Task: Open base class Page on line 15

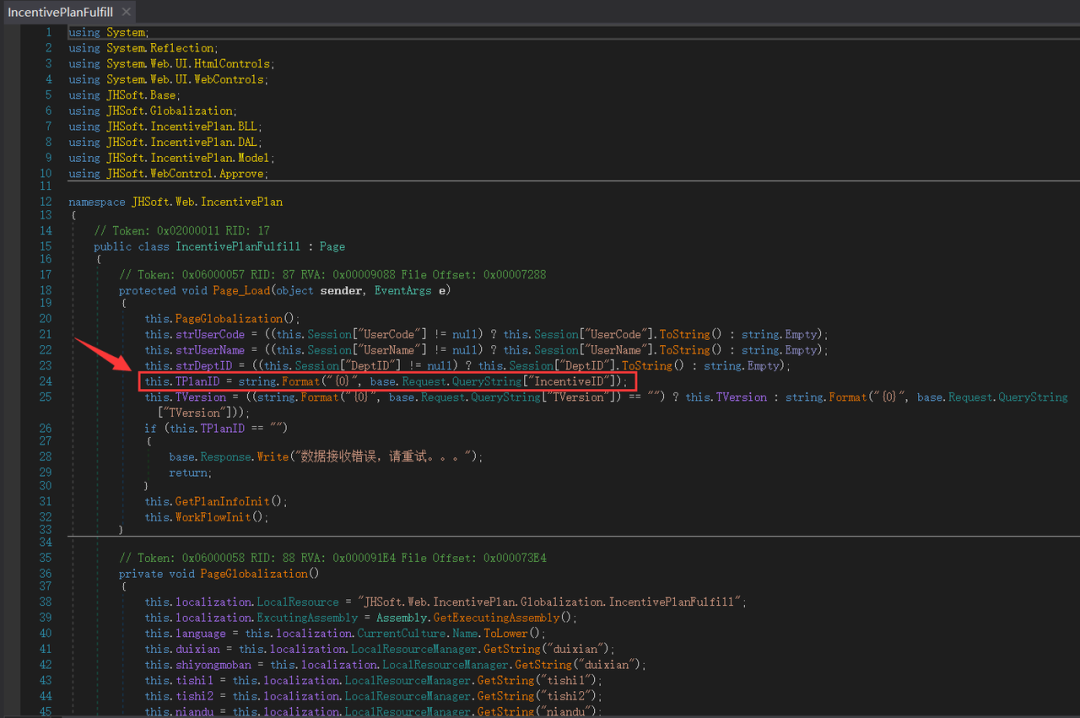Action: [x=332, y=247]
